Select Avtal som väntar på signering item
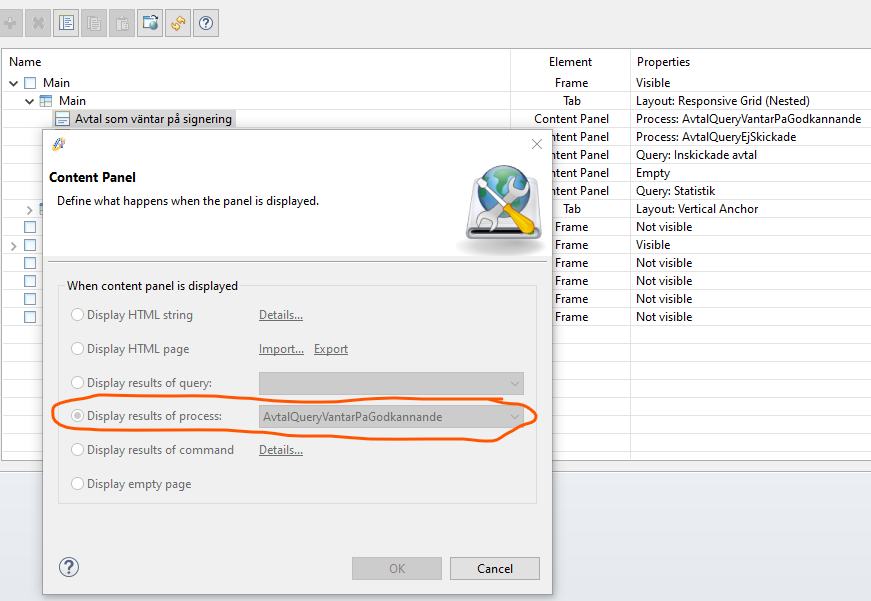The image size is (871, 601). point(153,119)
